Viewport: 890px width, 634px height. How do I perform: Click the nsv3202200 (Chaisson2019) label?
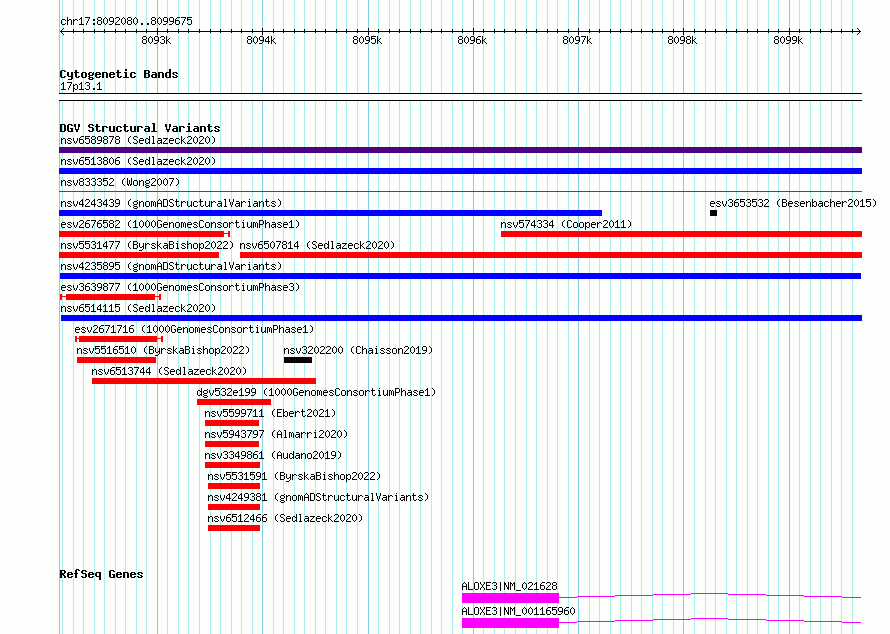358,350
